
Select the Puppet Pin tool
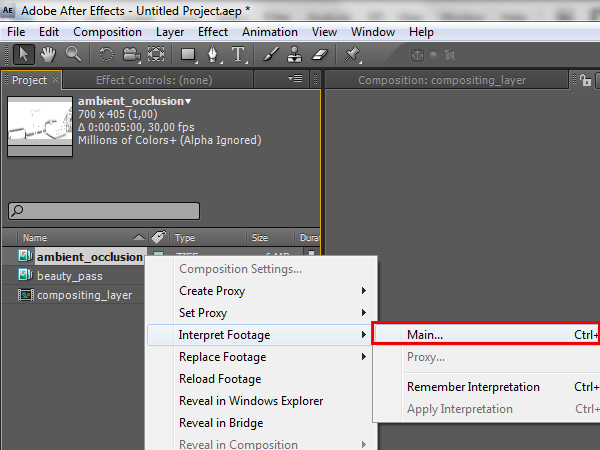[x=353, y=54]
